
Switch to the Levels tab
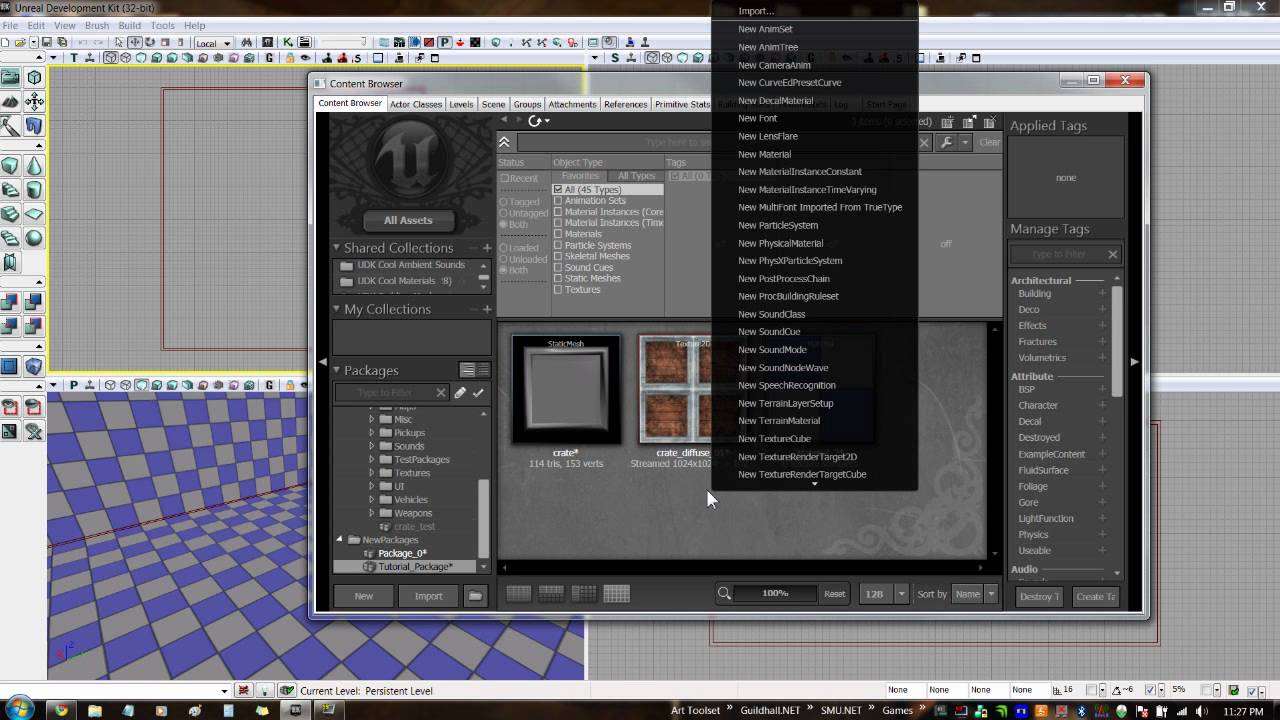click(x=461, y=104)
